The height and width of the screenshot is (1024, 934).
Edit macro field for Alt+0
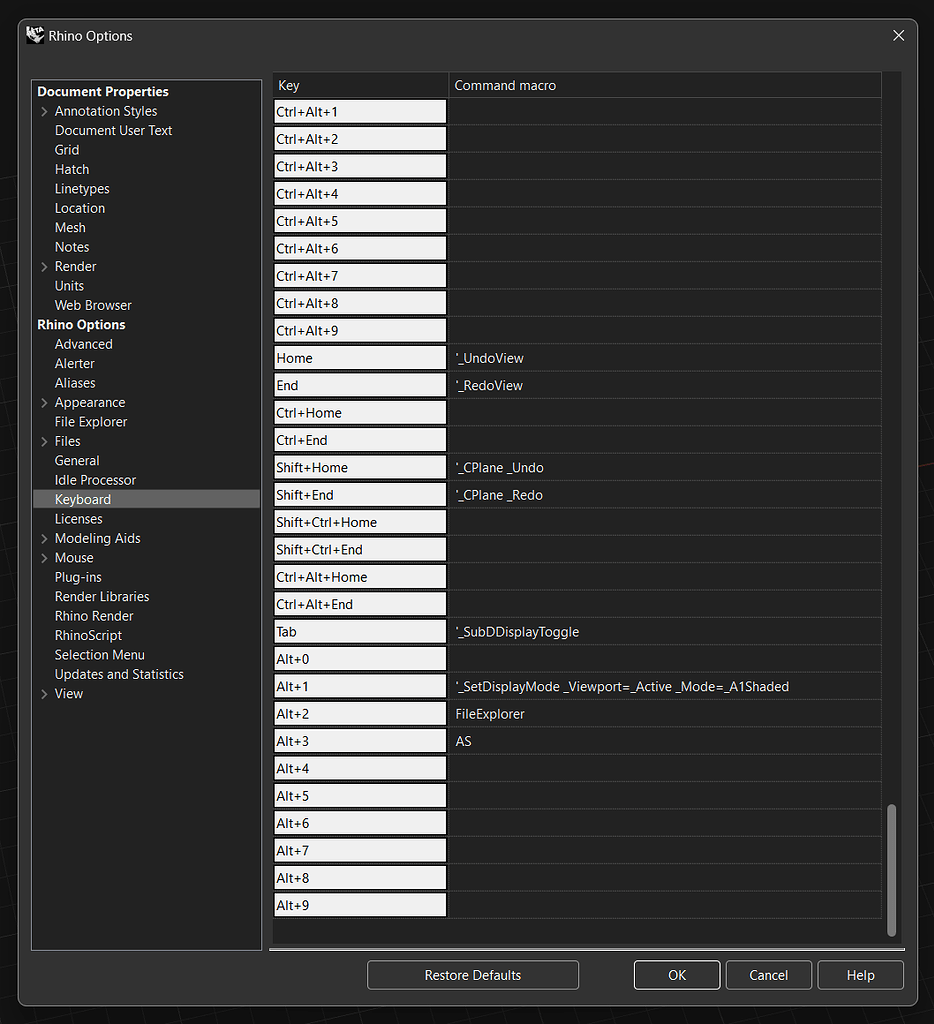point(665,660)
